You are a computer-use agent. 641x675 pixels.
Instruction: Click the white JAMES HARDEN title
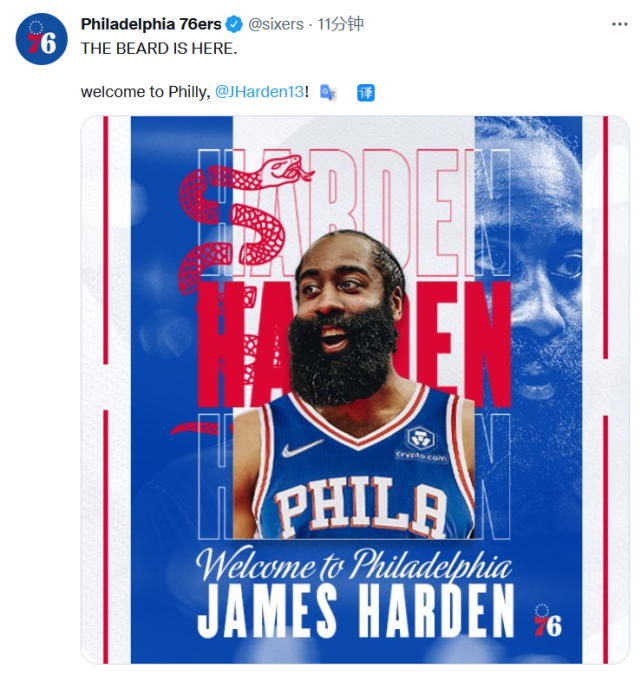coord(356,612)
